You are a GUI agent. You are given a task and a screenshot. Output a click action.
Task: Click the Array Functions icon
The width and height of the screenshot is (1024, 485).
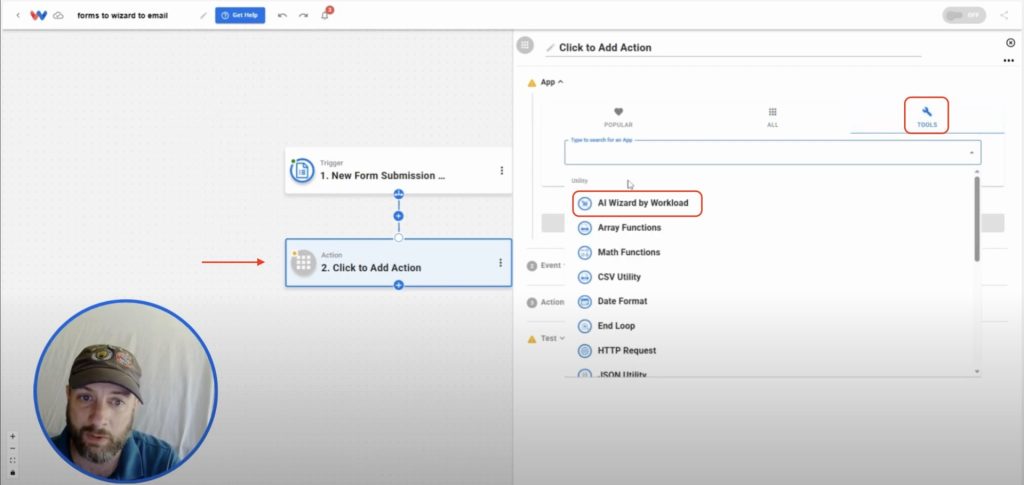coord(584,228)
